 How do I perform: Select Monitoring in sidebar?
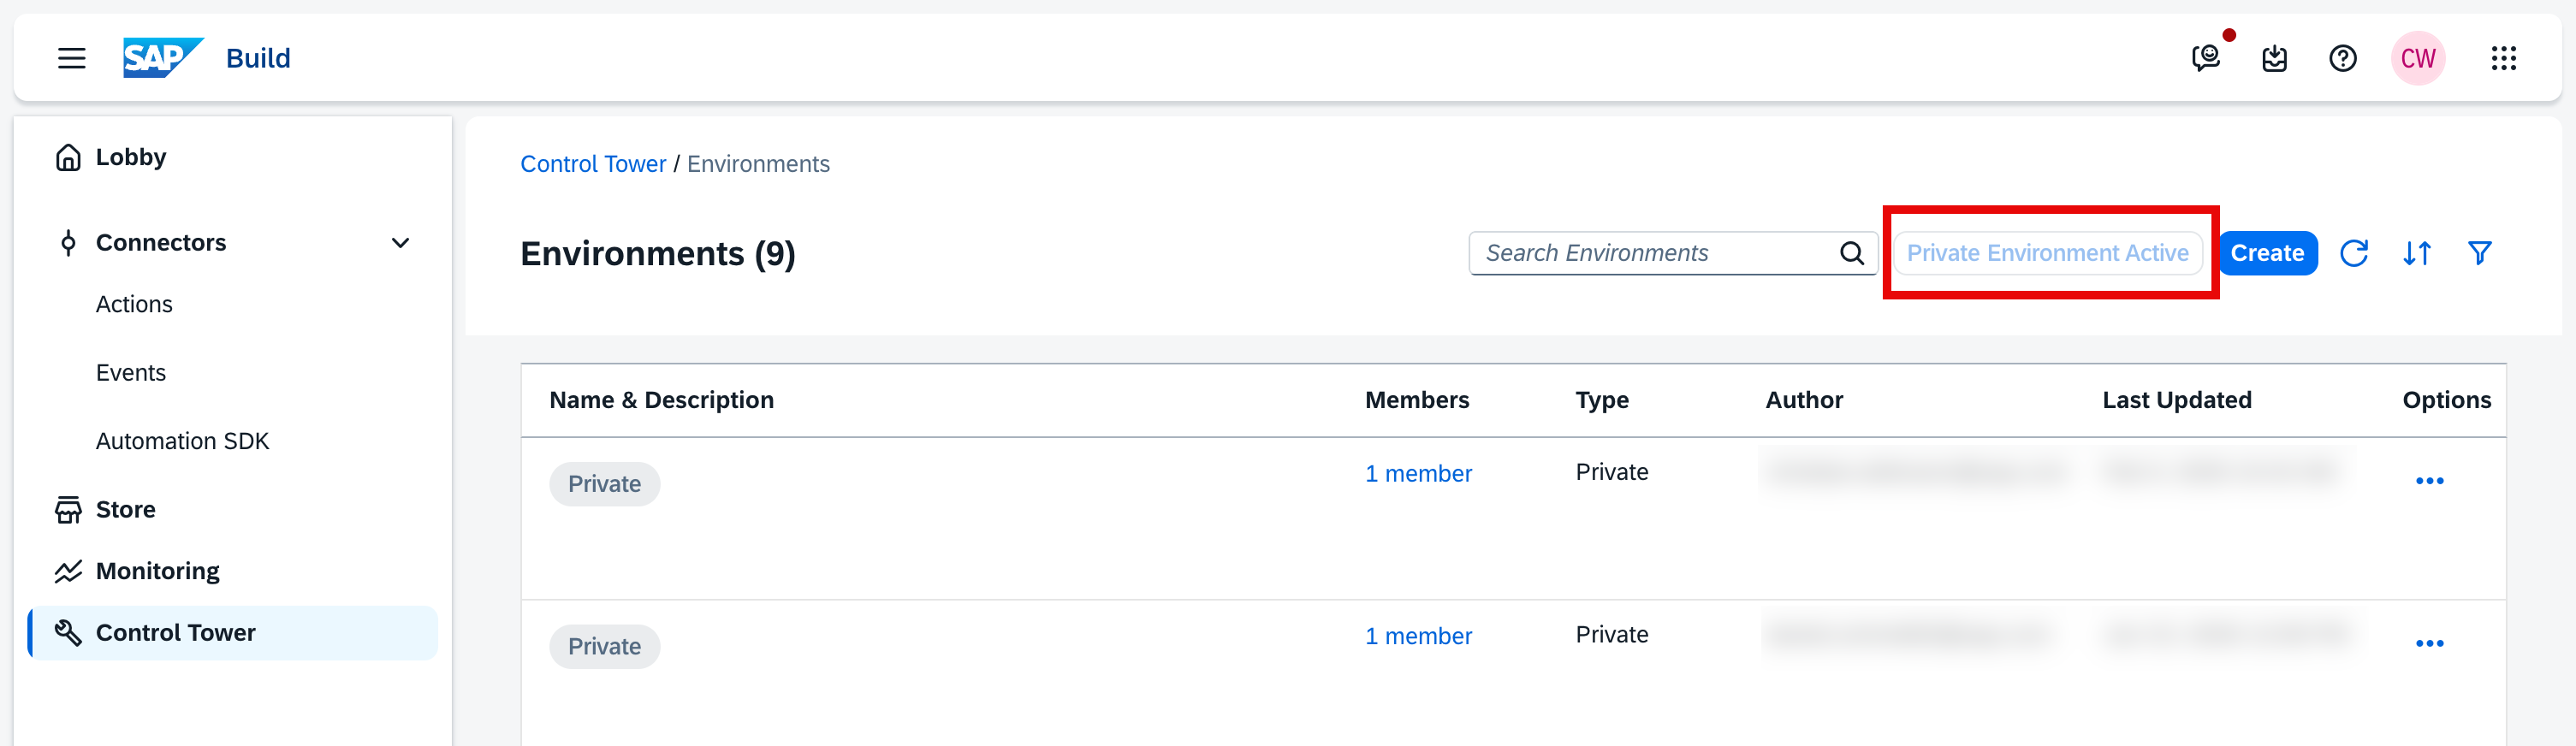(x=157, y=571)
